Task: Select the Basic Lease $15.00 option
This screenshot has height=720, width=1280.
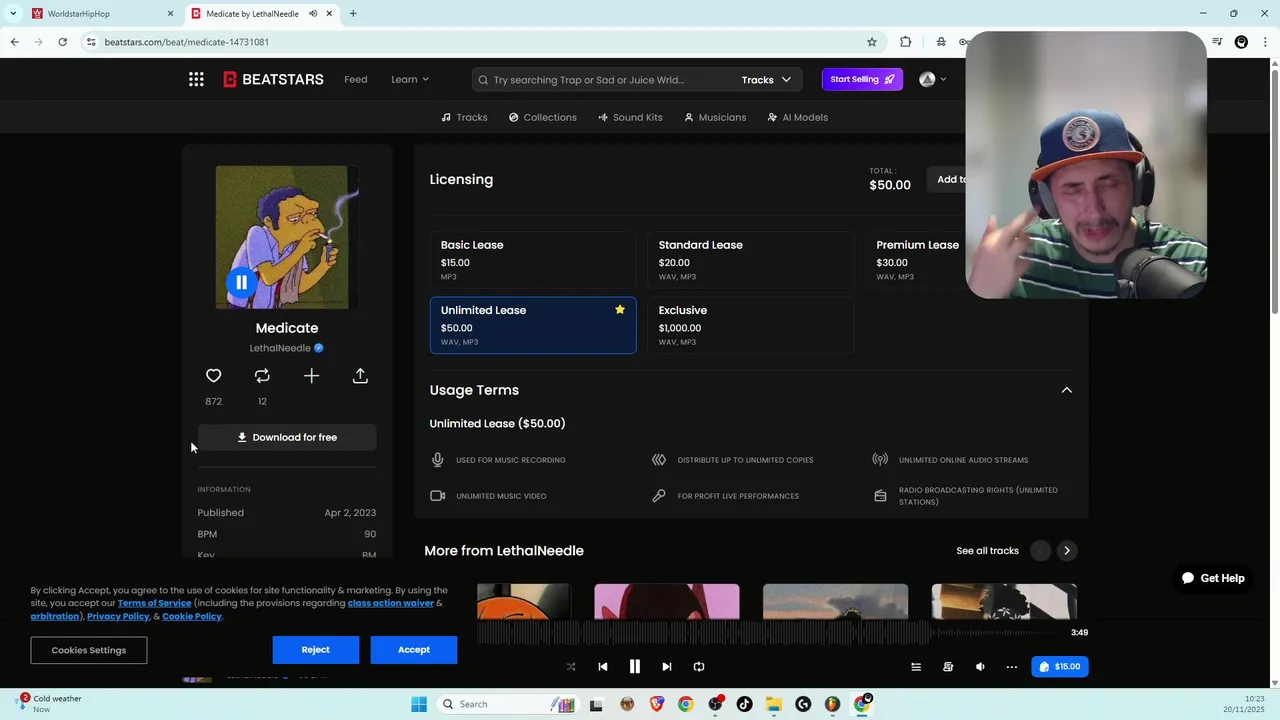Action: point(532,260)
